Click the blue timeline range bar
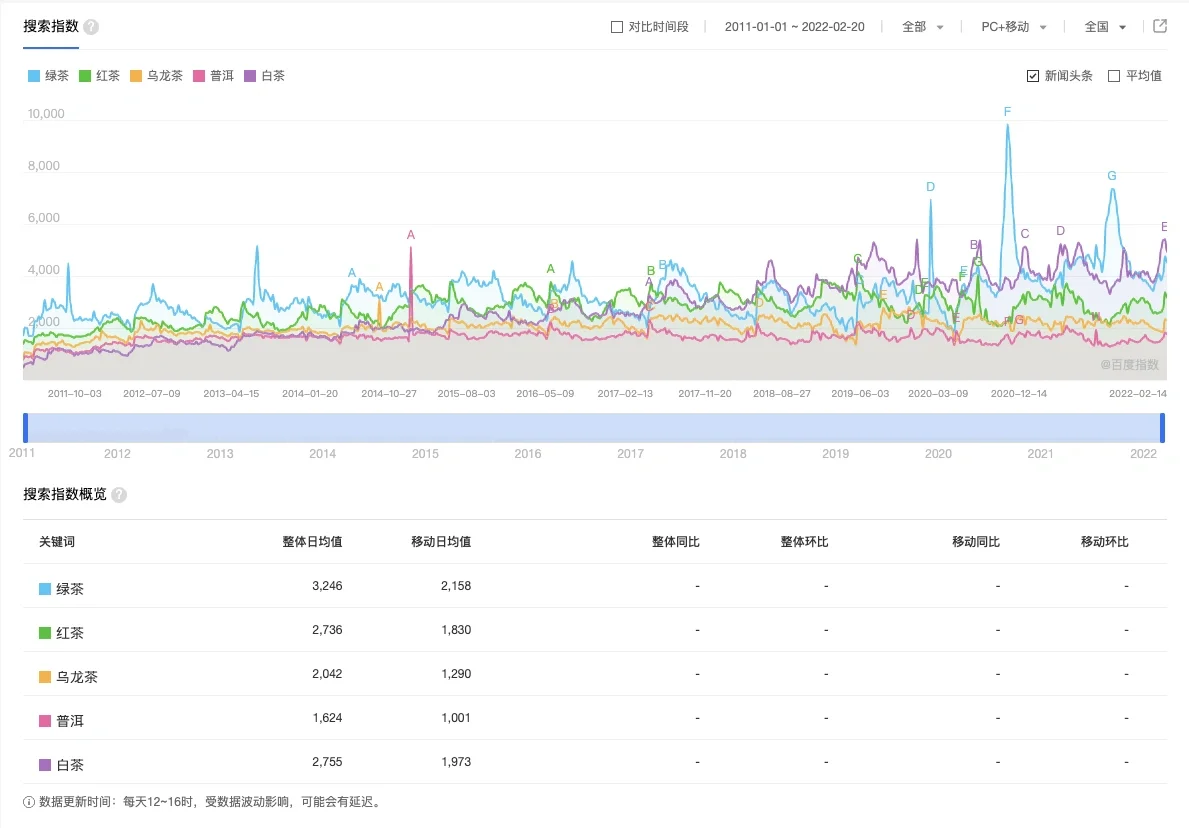1189x828 pixels. click(594, 428)
